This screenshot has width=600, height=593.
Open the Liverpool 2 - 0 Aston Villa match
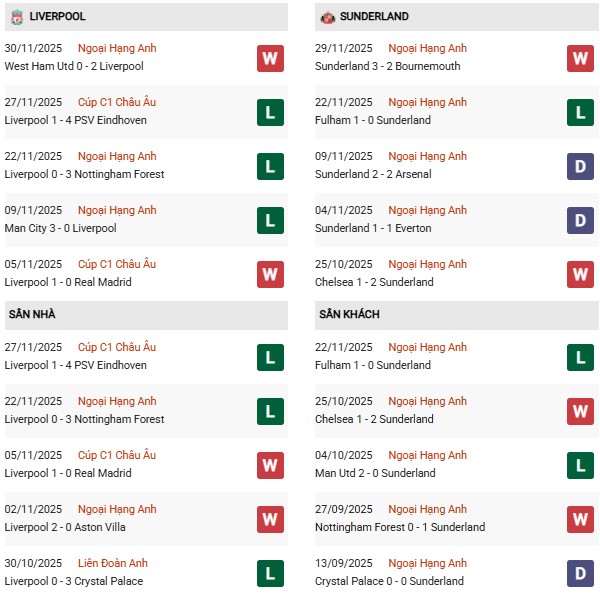(x=66, y=527)
